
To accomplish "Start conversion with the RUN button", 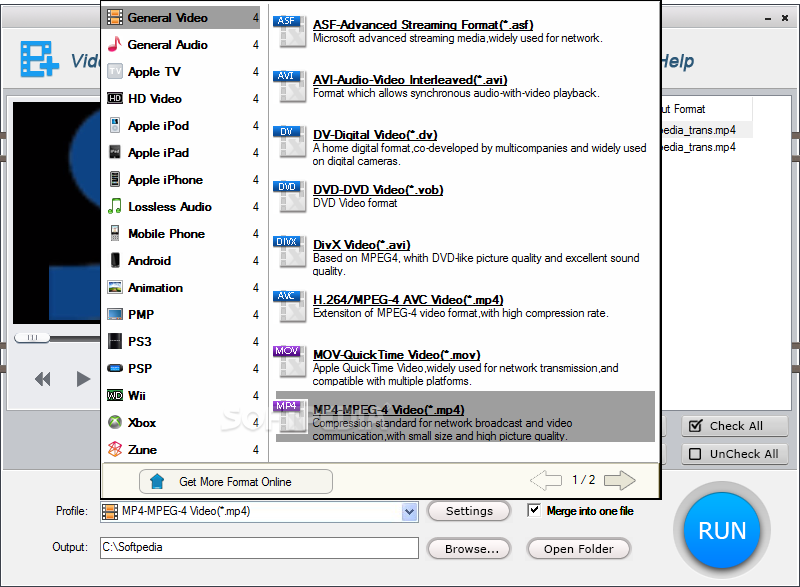I will (722, 530).
